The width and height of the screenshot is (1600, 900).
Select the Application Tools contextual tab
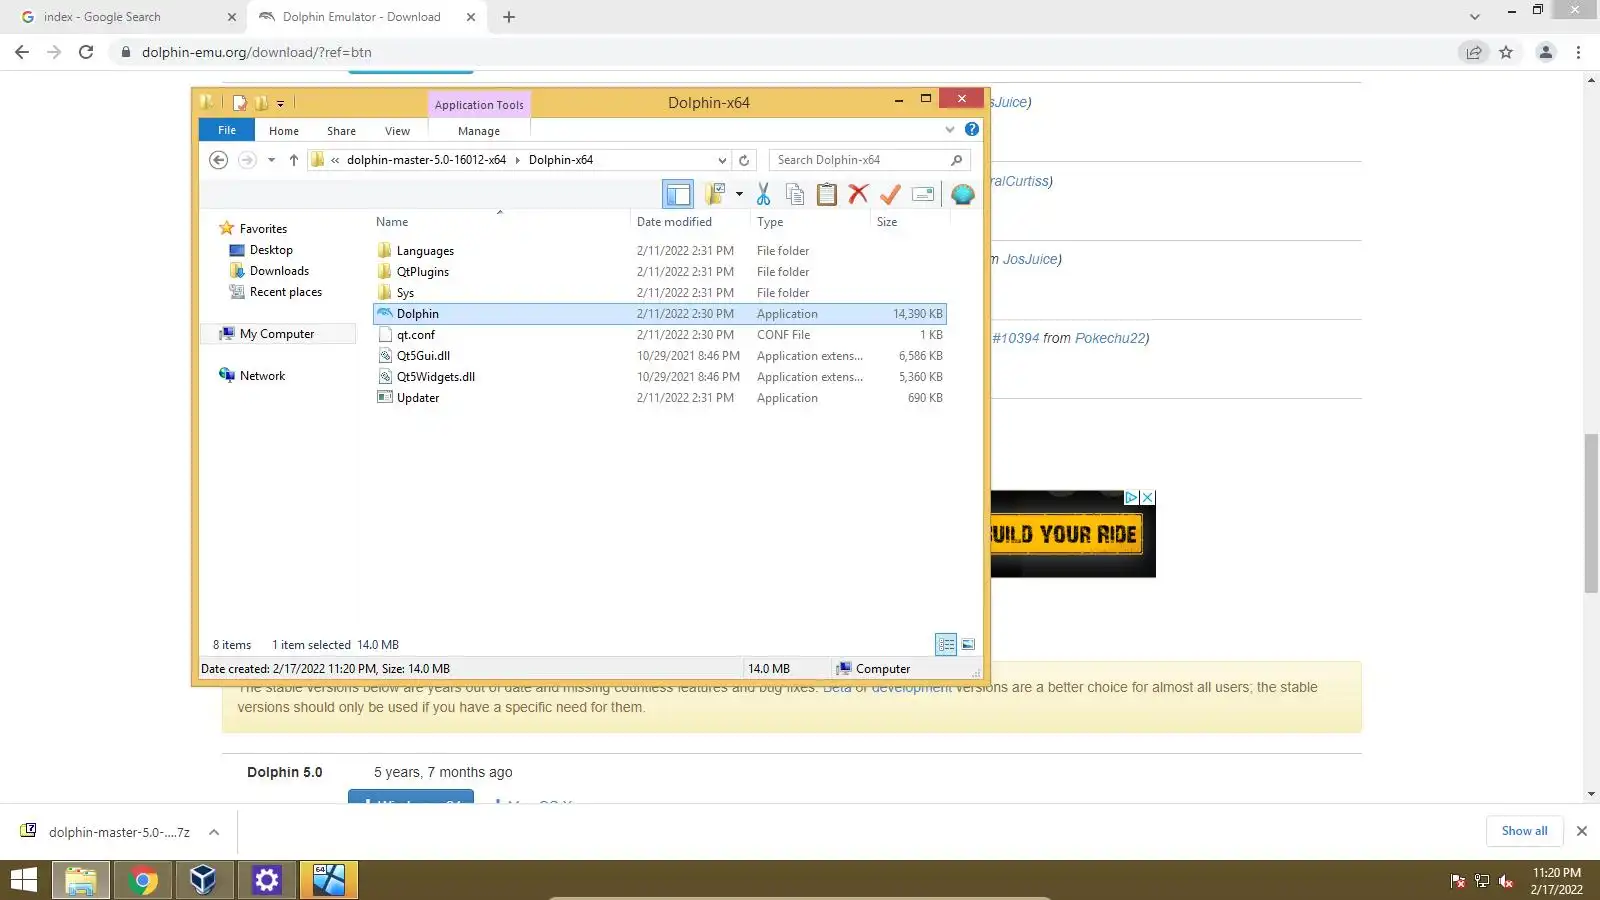click(x=479, y=105)
